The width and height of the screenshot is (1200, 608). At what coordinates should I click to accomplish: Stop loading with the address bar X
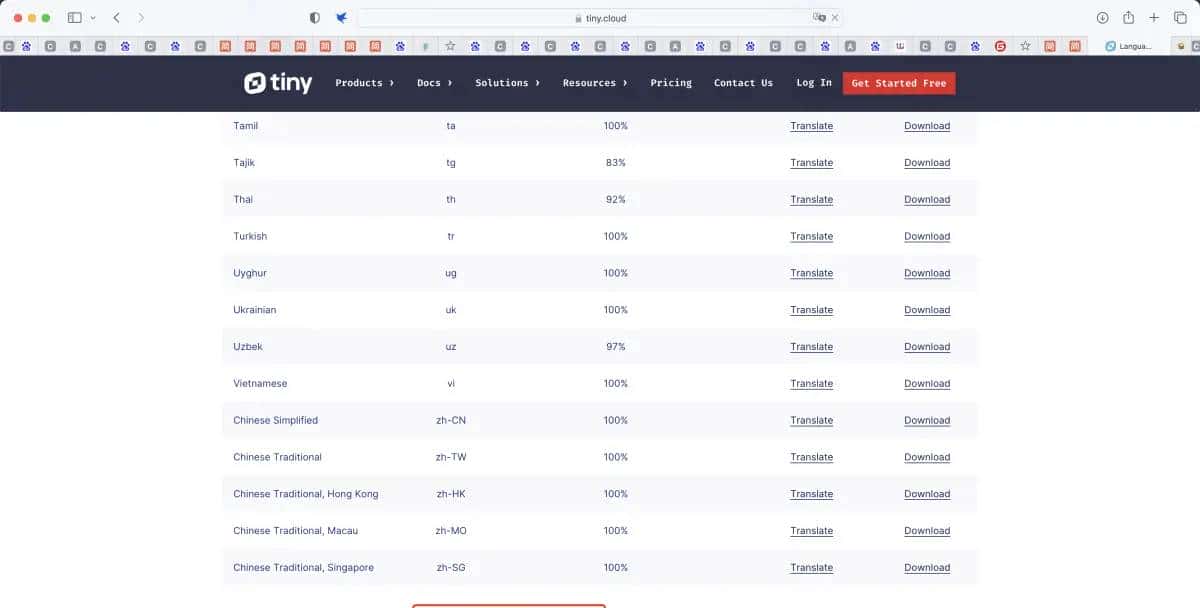835,18
